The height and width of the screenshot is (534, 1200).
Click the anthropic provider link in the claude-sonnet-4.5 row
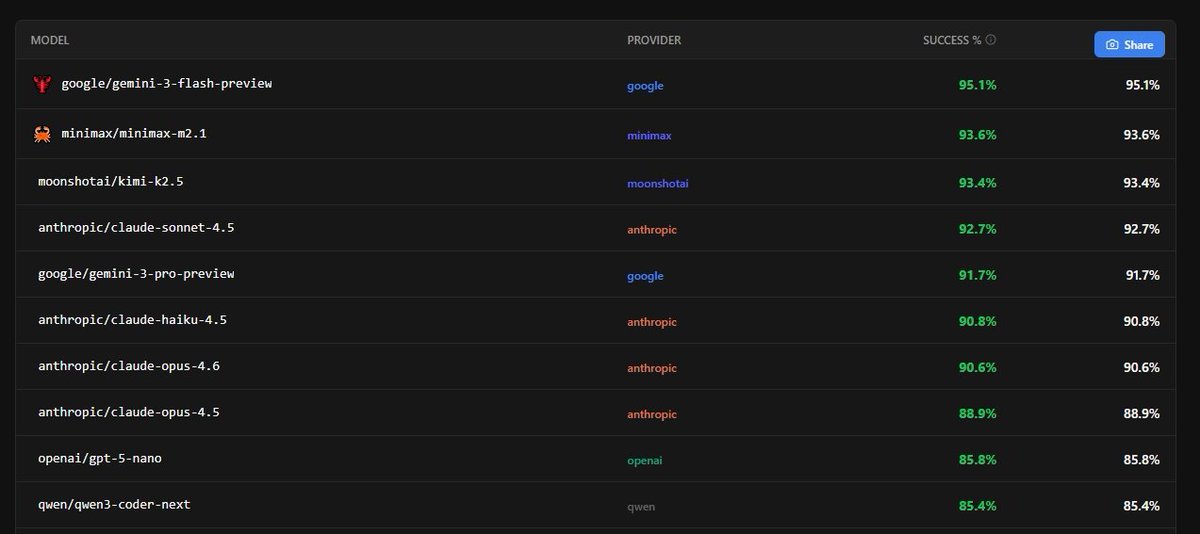(x=652, y=230)
